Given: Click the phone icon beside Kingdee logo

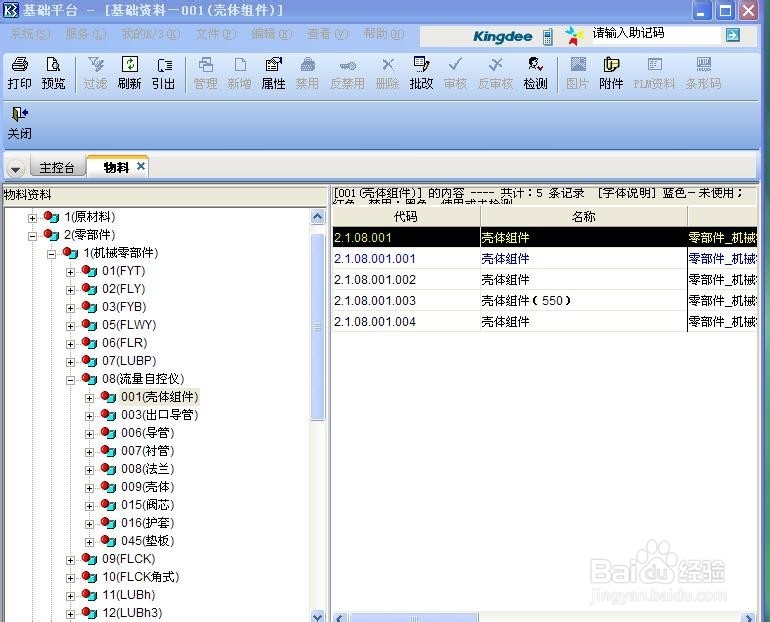Looking at the screenshot, I should pyautogui.click(x=548, y=36).
